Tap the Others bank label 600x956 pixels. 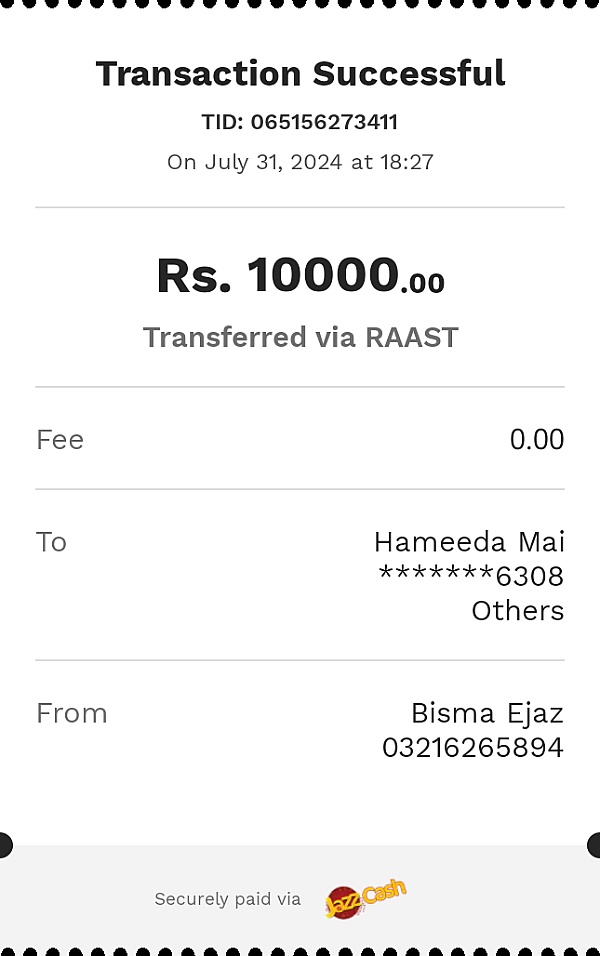pyautogui.click(x=518, y=611)
